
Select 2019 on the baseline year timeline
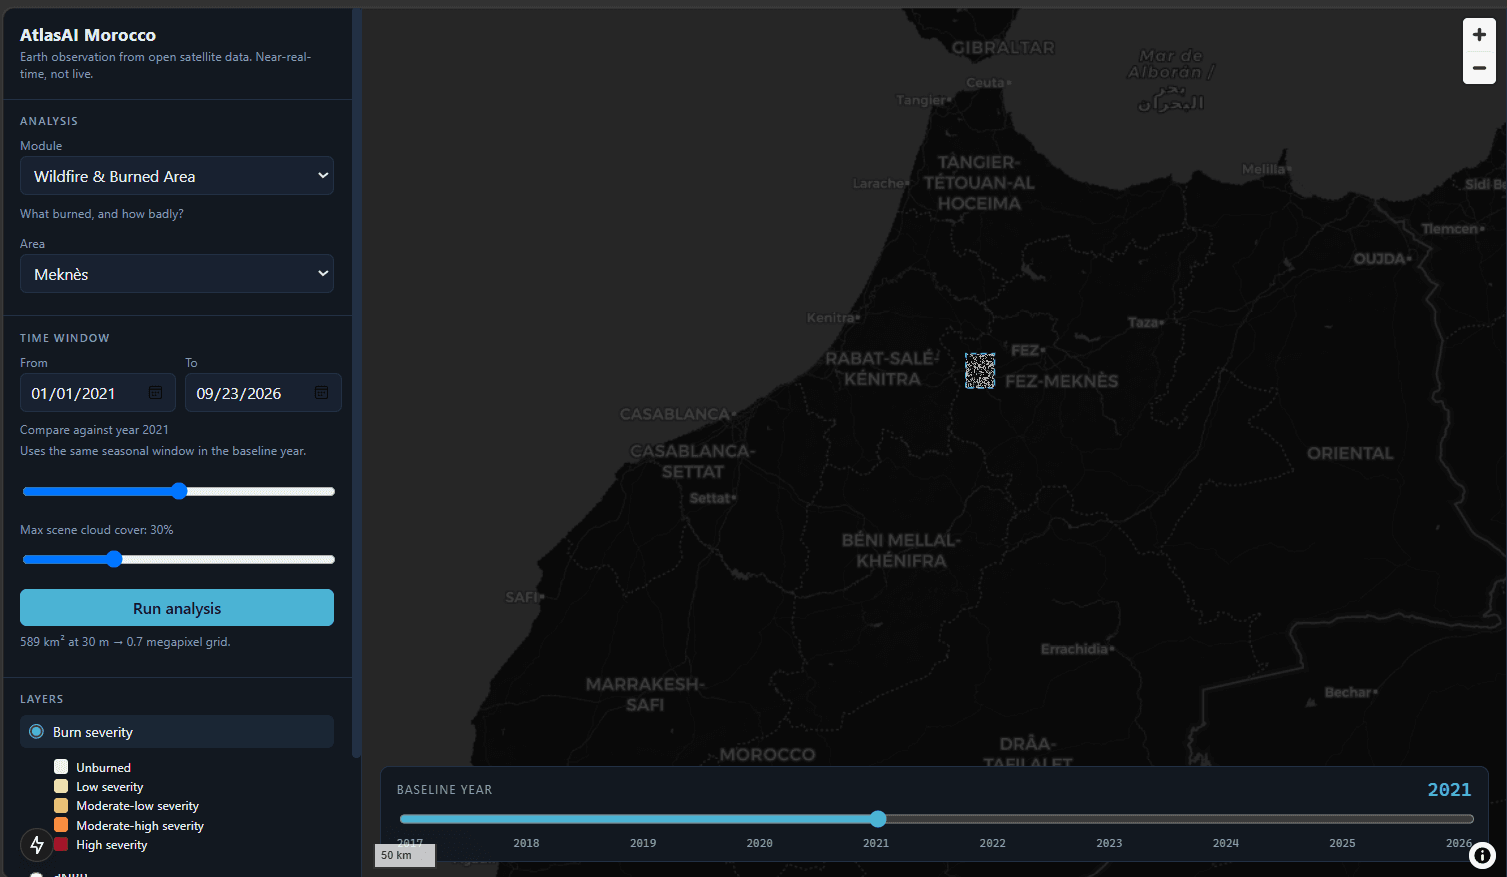643,843
